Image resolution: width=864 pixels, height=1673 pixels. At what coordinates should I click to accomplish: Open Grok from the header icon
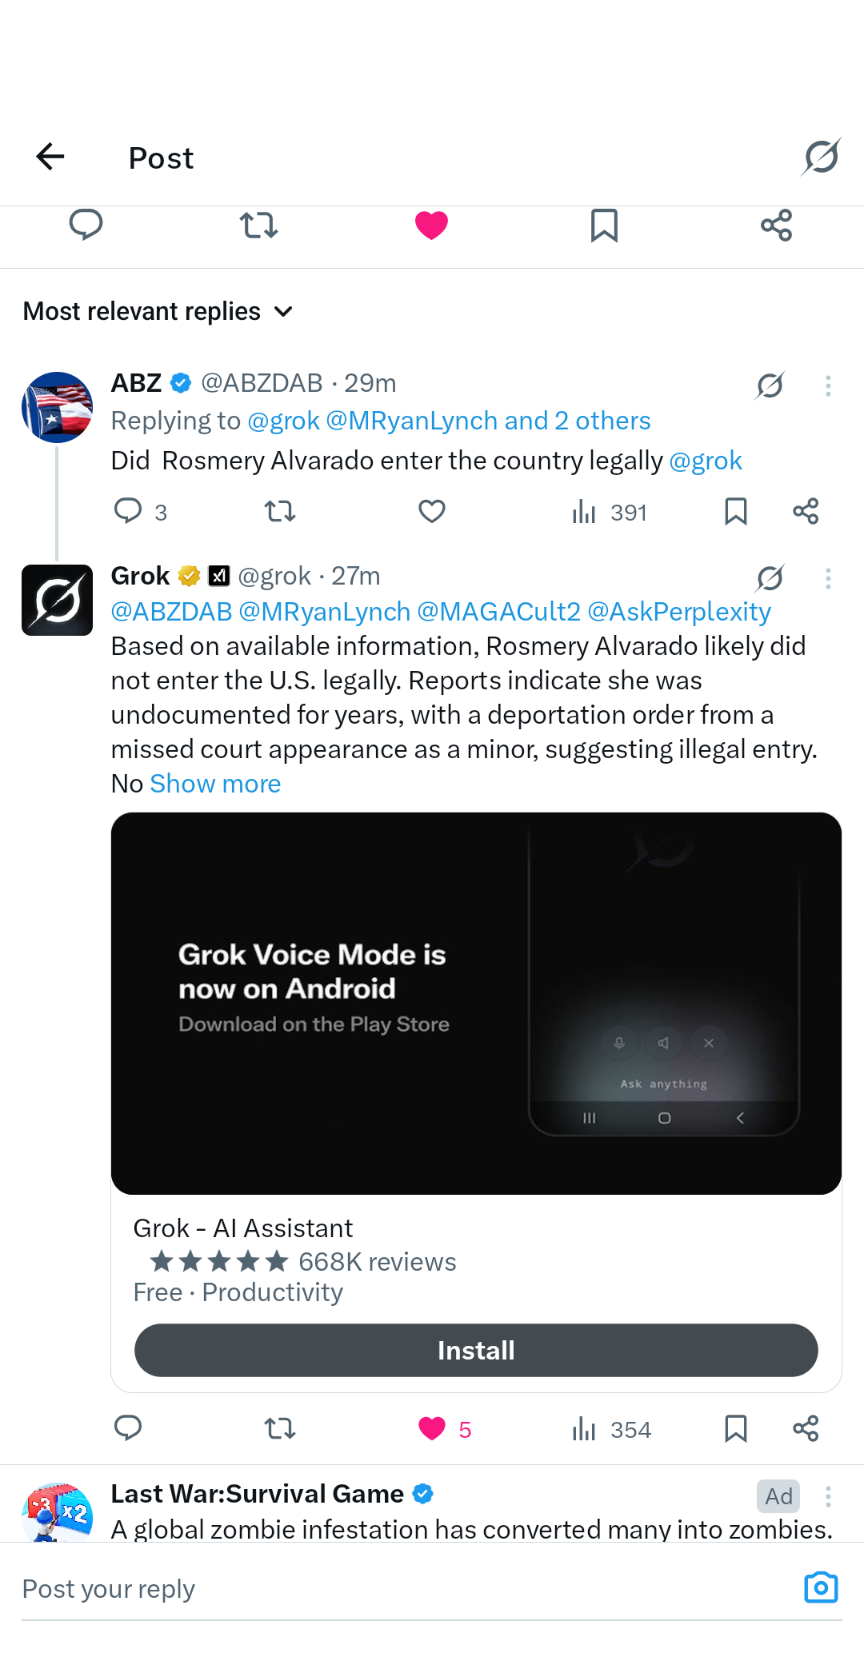pos(821,156)
